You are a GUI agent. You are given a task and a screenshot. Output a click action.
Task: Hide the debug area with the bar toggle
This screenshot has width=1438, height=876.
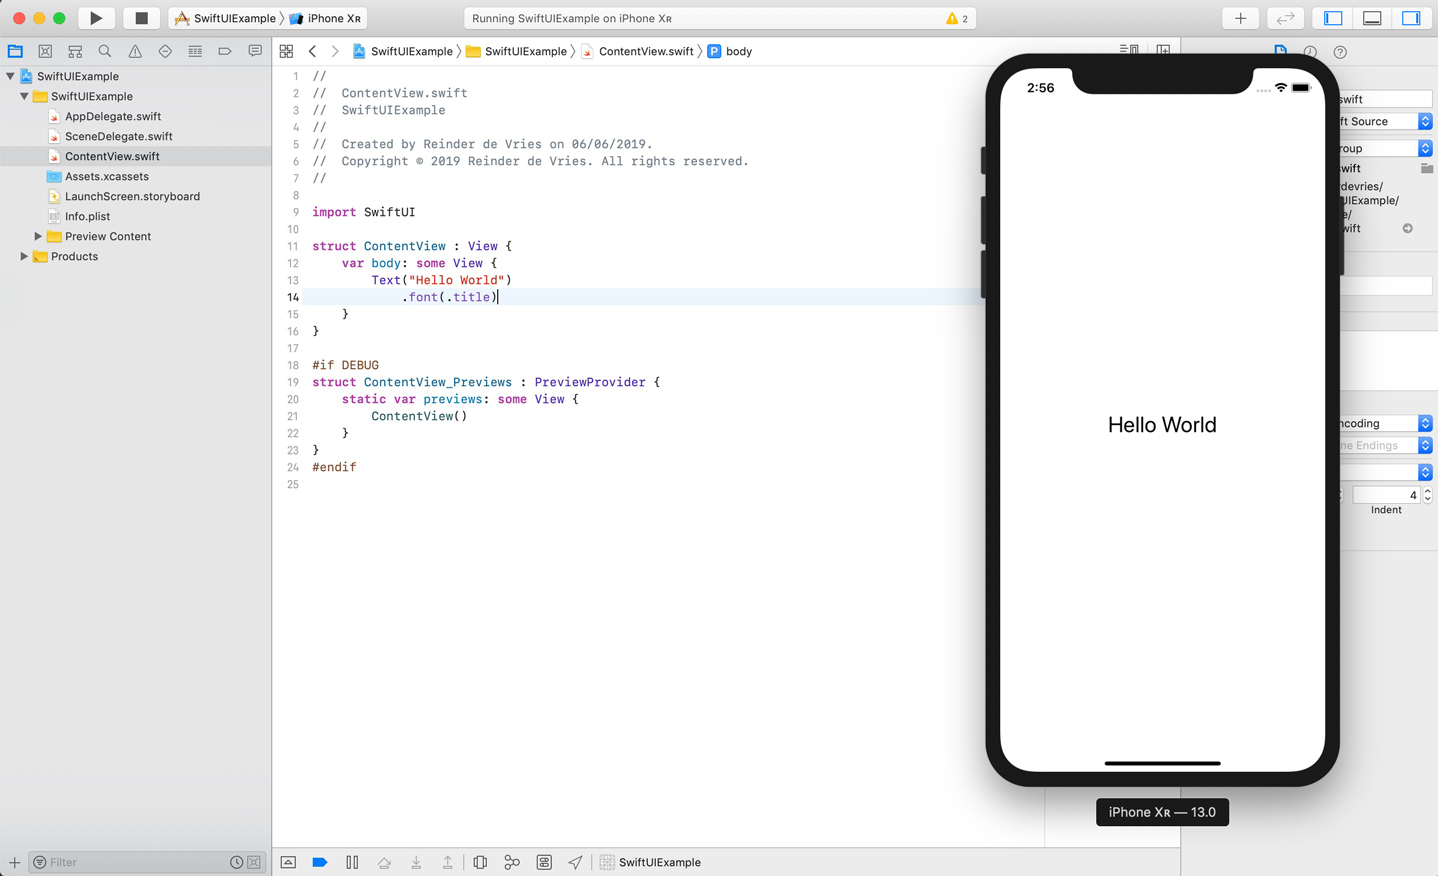(288, 862)
